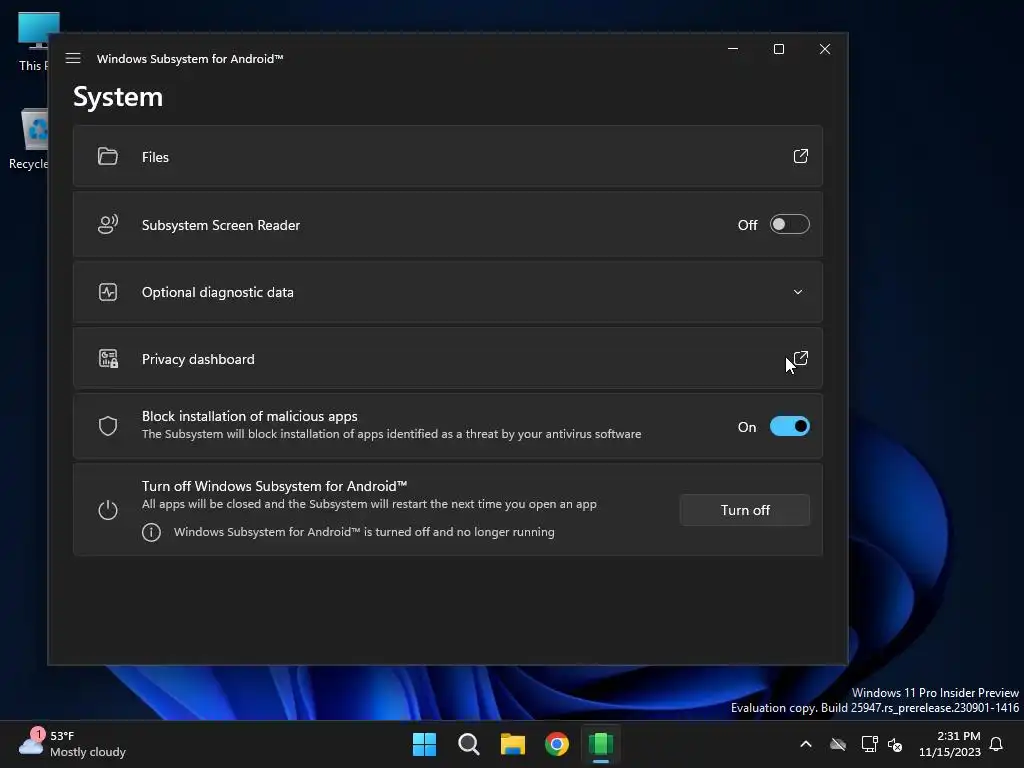Minimize the Windows Subsystem for Android window
Screen dimensions: 1024x768
(x=733, y=49)
